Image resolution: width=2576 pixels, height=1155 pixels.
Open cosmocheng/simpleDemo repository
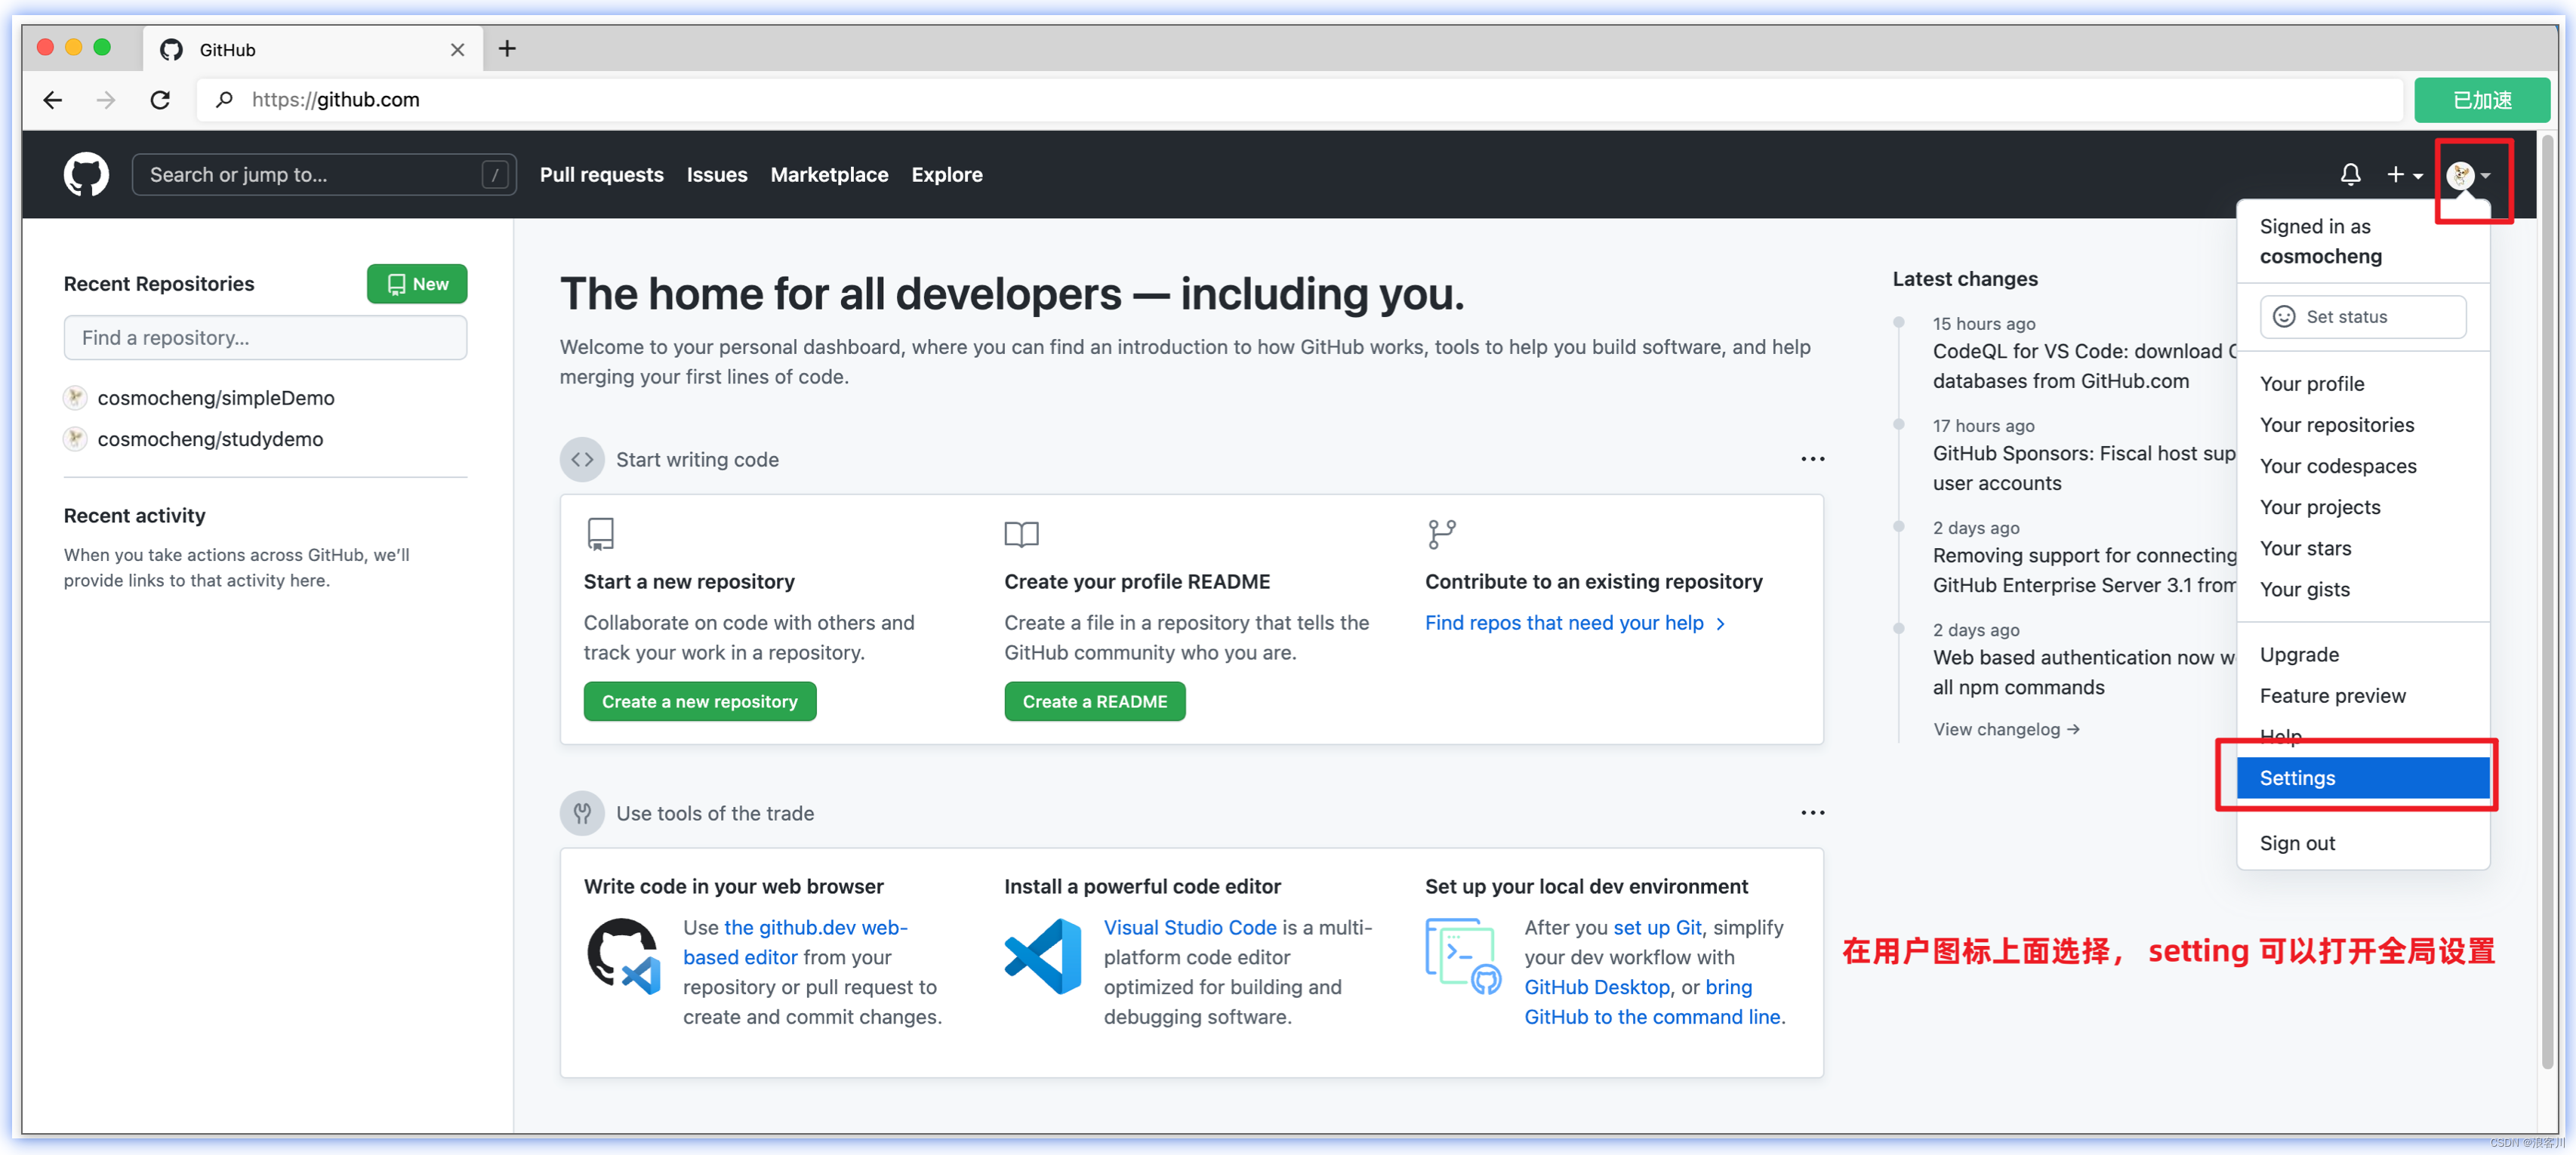coord(216,398)
